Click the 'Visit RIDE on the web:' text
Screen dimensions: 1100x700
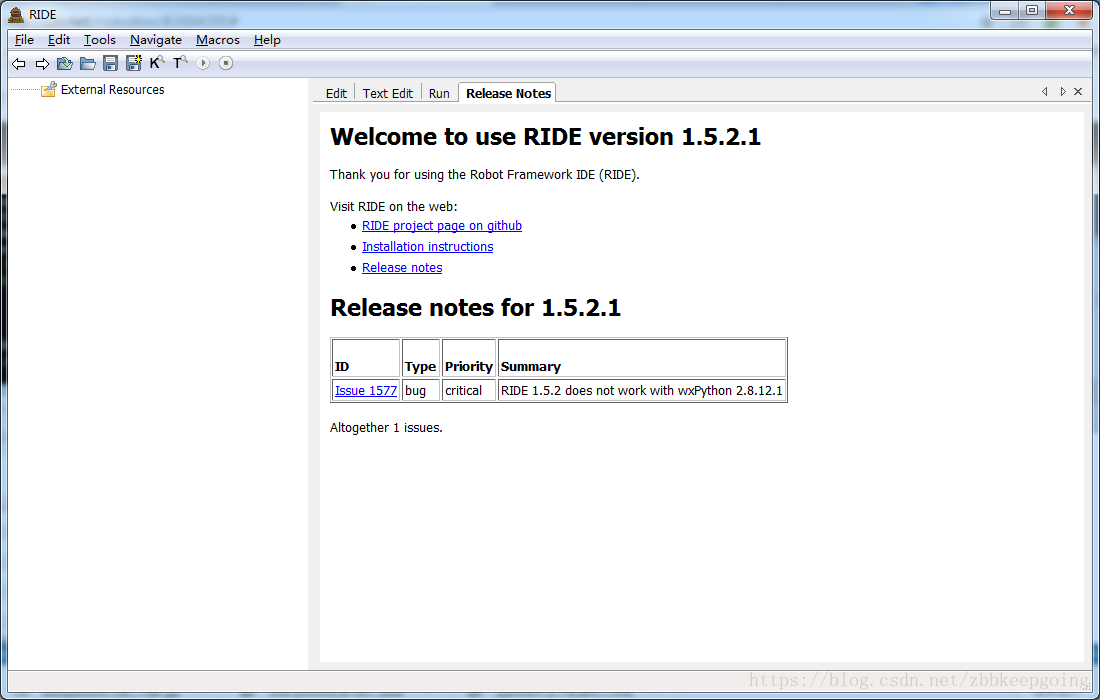(x=394, y=207)
